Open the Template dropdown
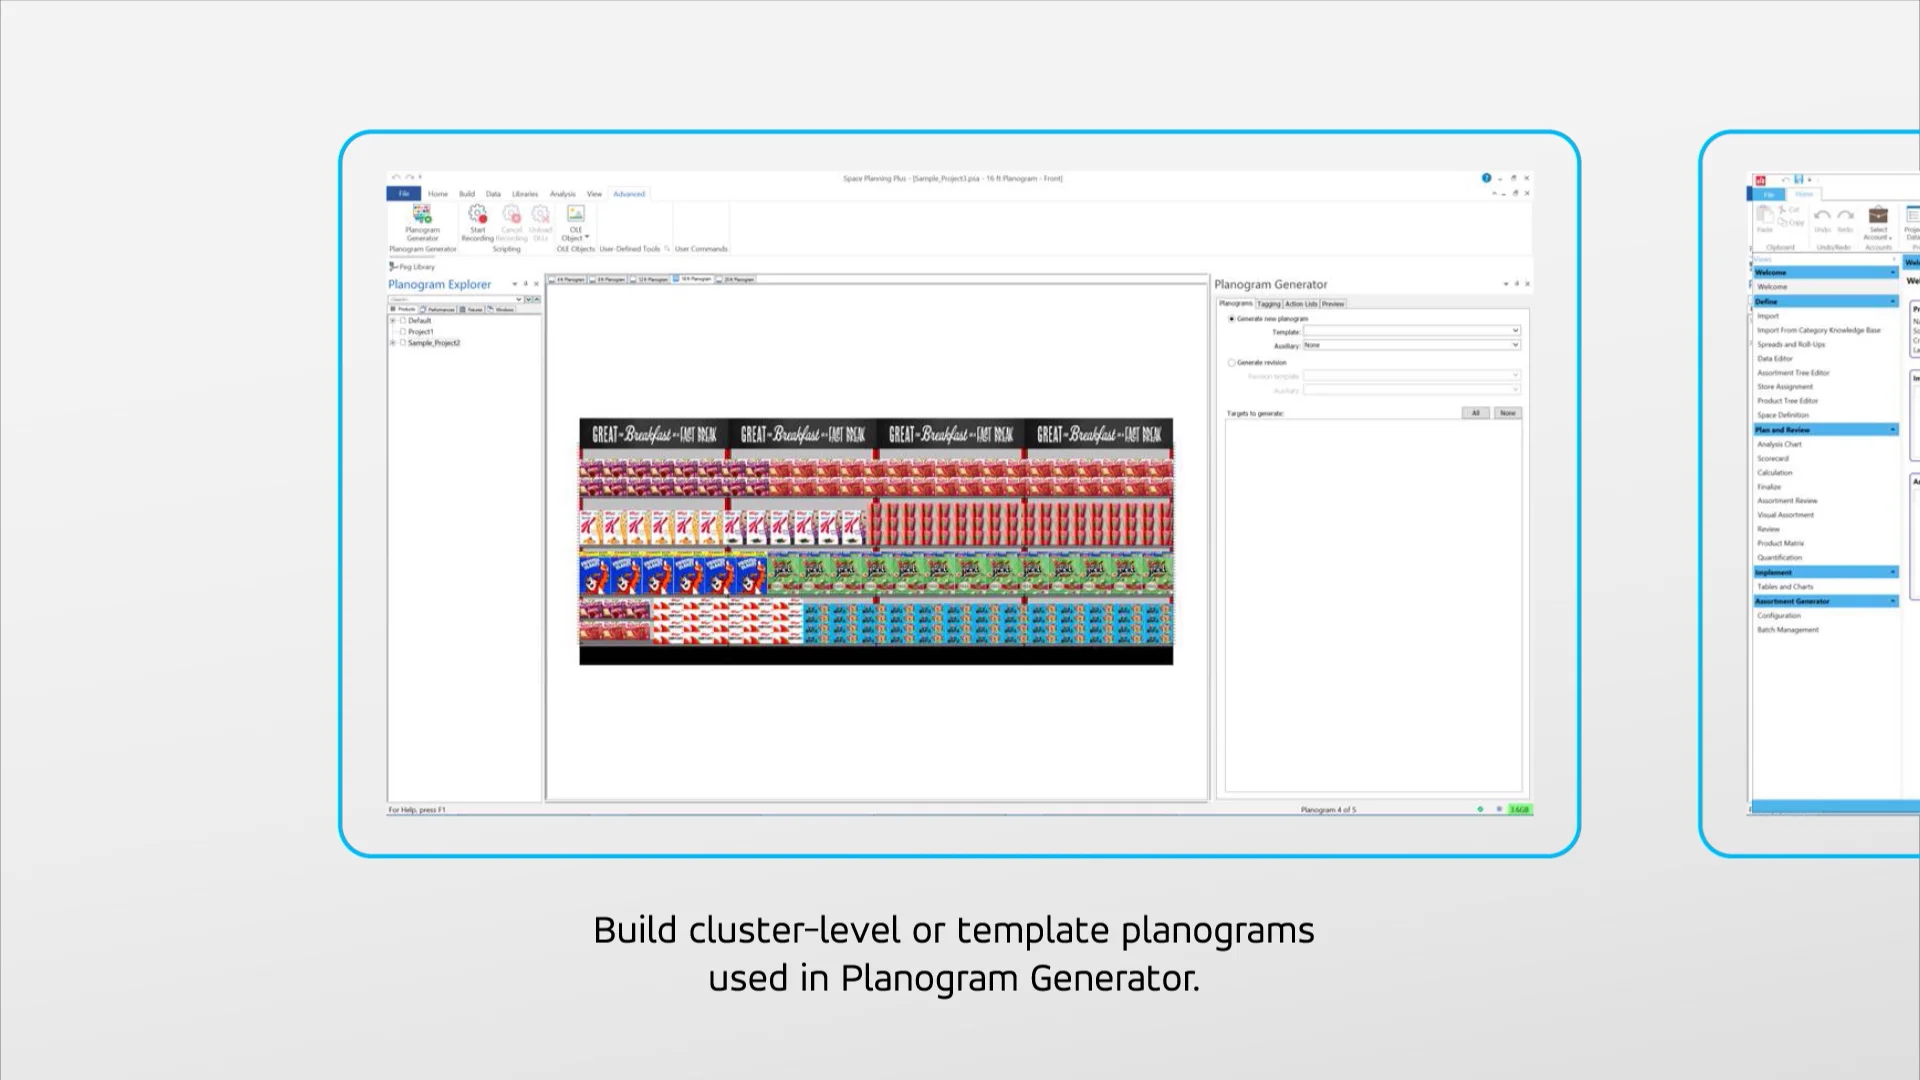Screen dimensions: 1920x1080 tap(1515, 331)
